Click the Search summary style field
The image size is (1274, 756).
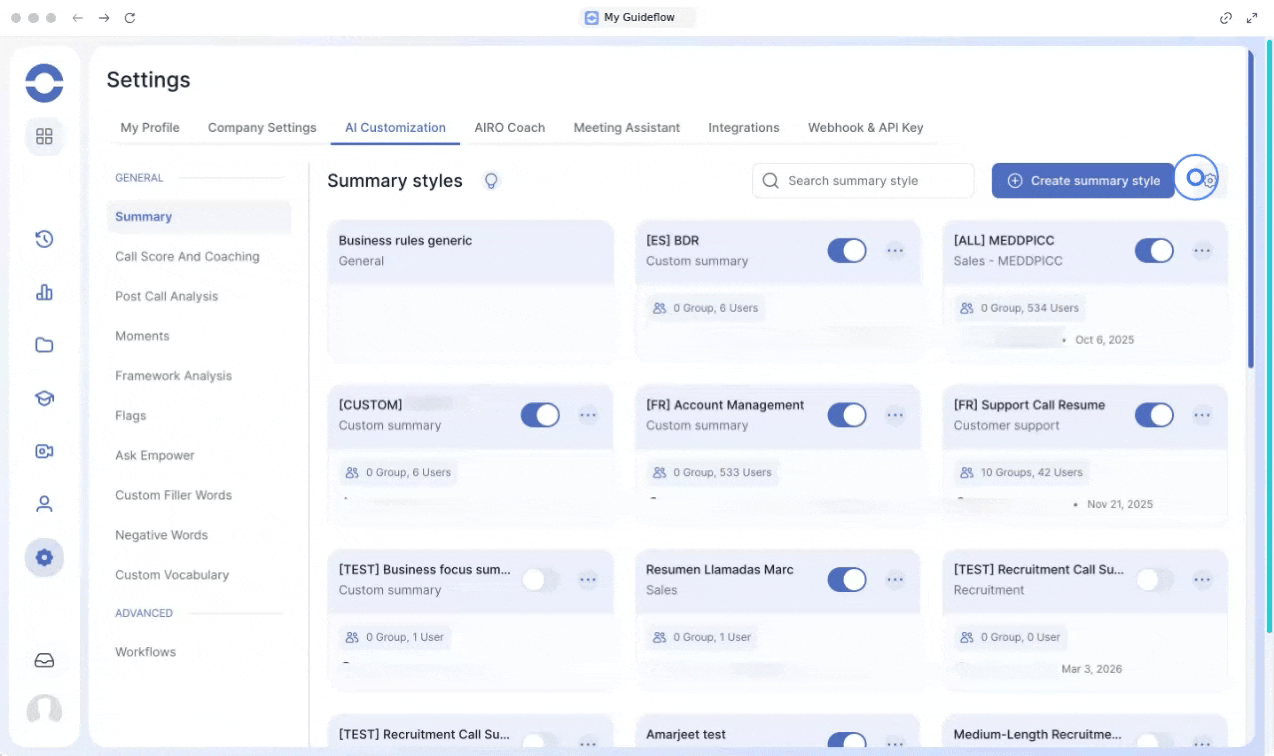863,181
